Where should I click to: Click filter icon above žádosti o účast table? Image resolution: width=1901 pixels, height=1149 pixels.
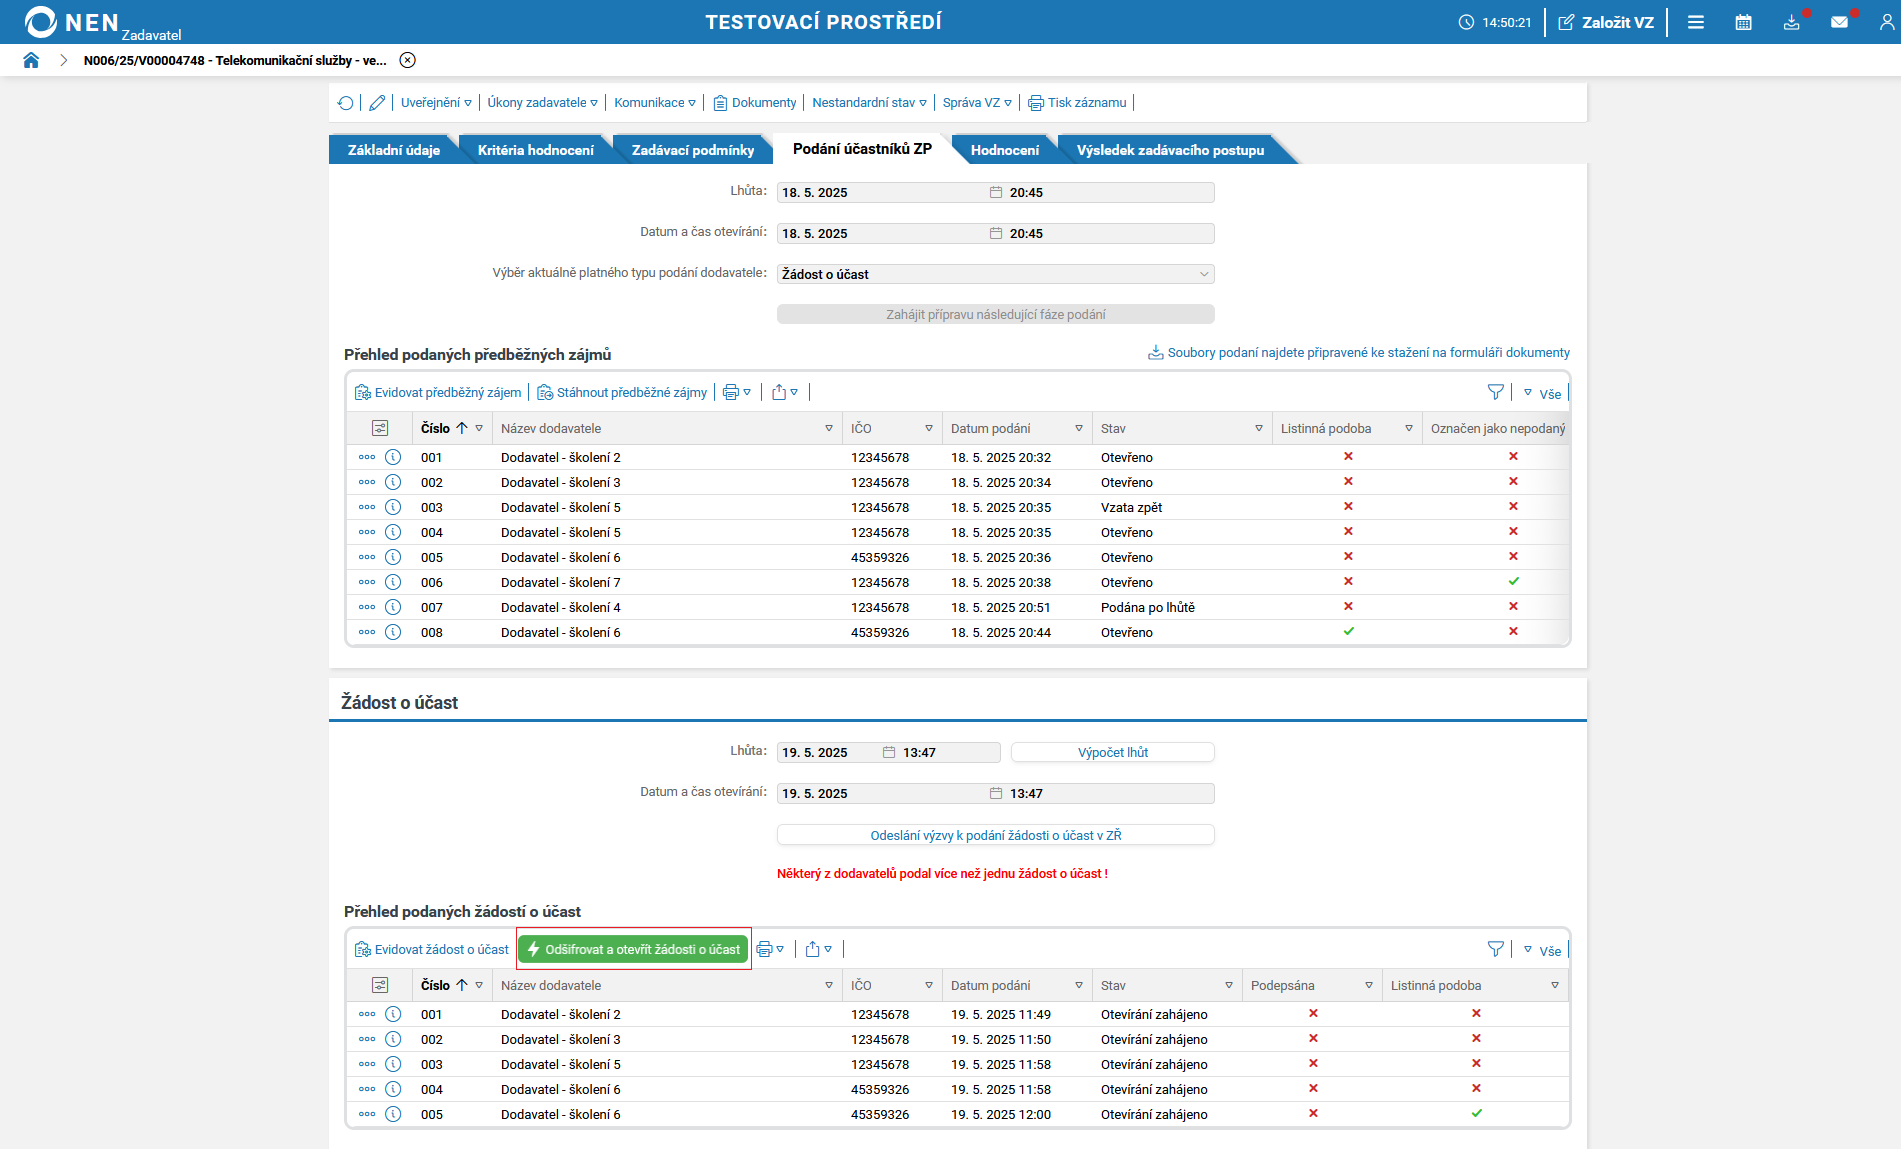point(1495,949)
